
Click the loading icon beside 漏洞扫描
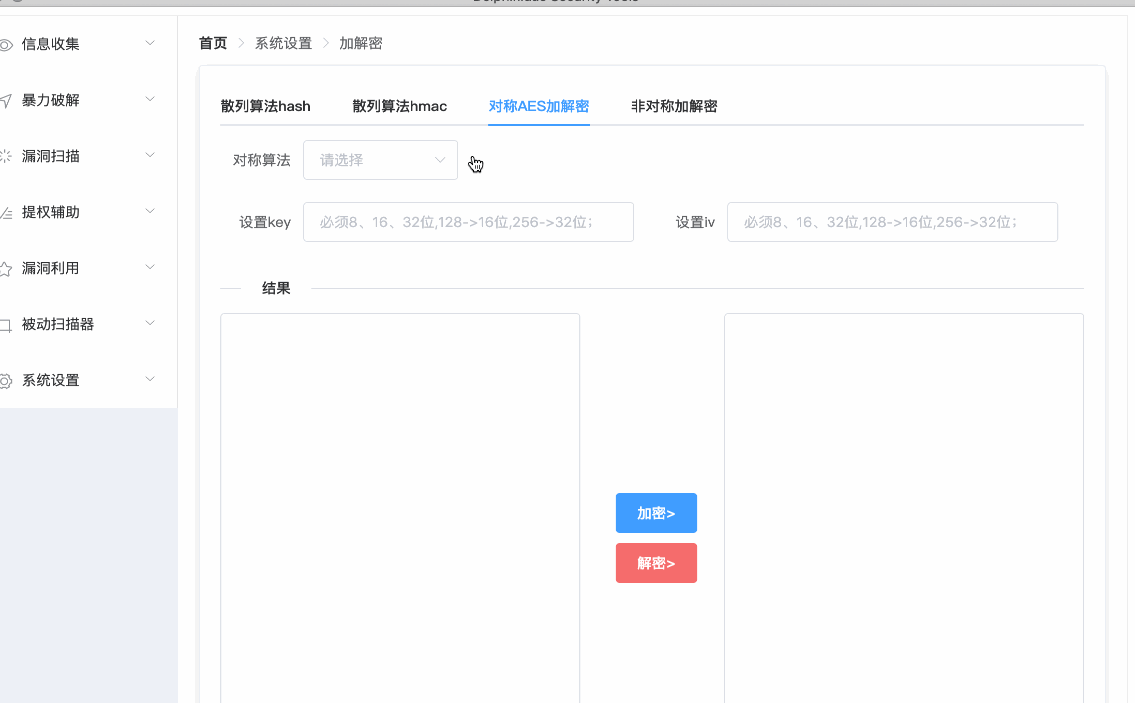click(x=6, y=156)
